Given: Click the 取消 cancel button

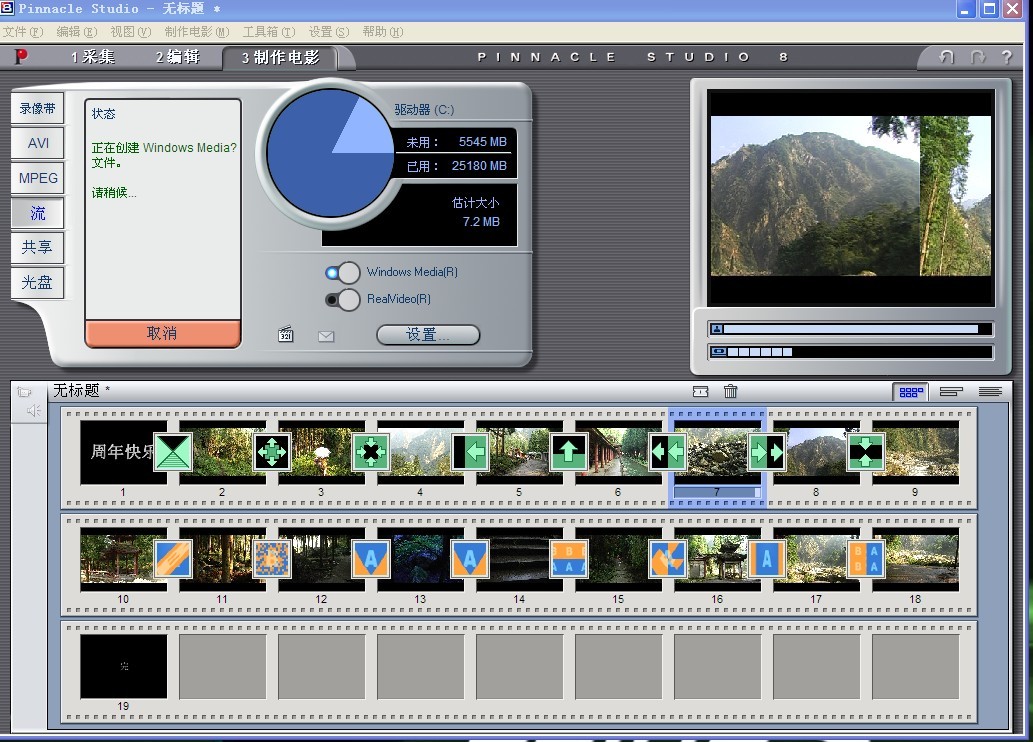Looking at the screenshot, I should click(162, 333).
